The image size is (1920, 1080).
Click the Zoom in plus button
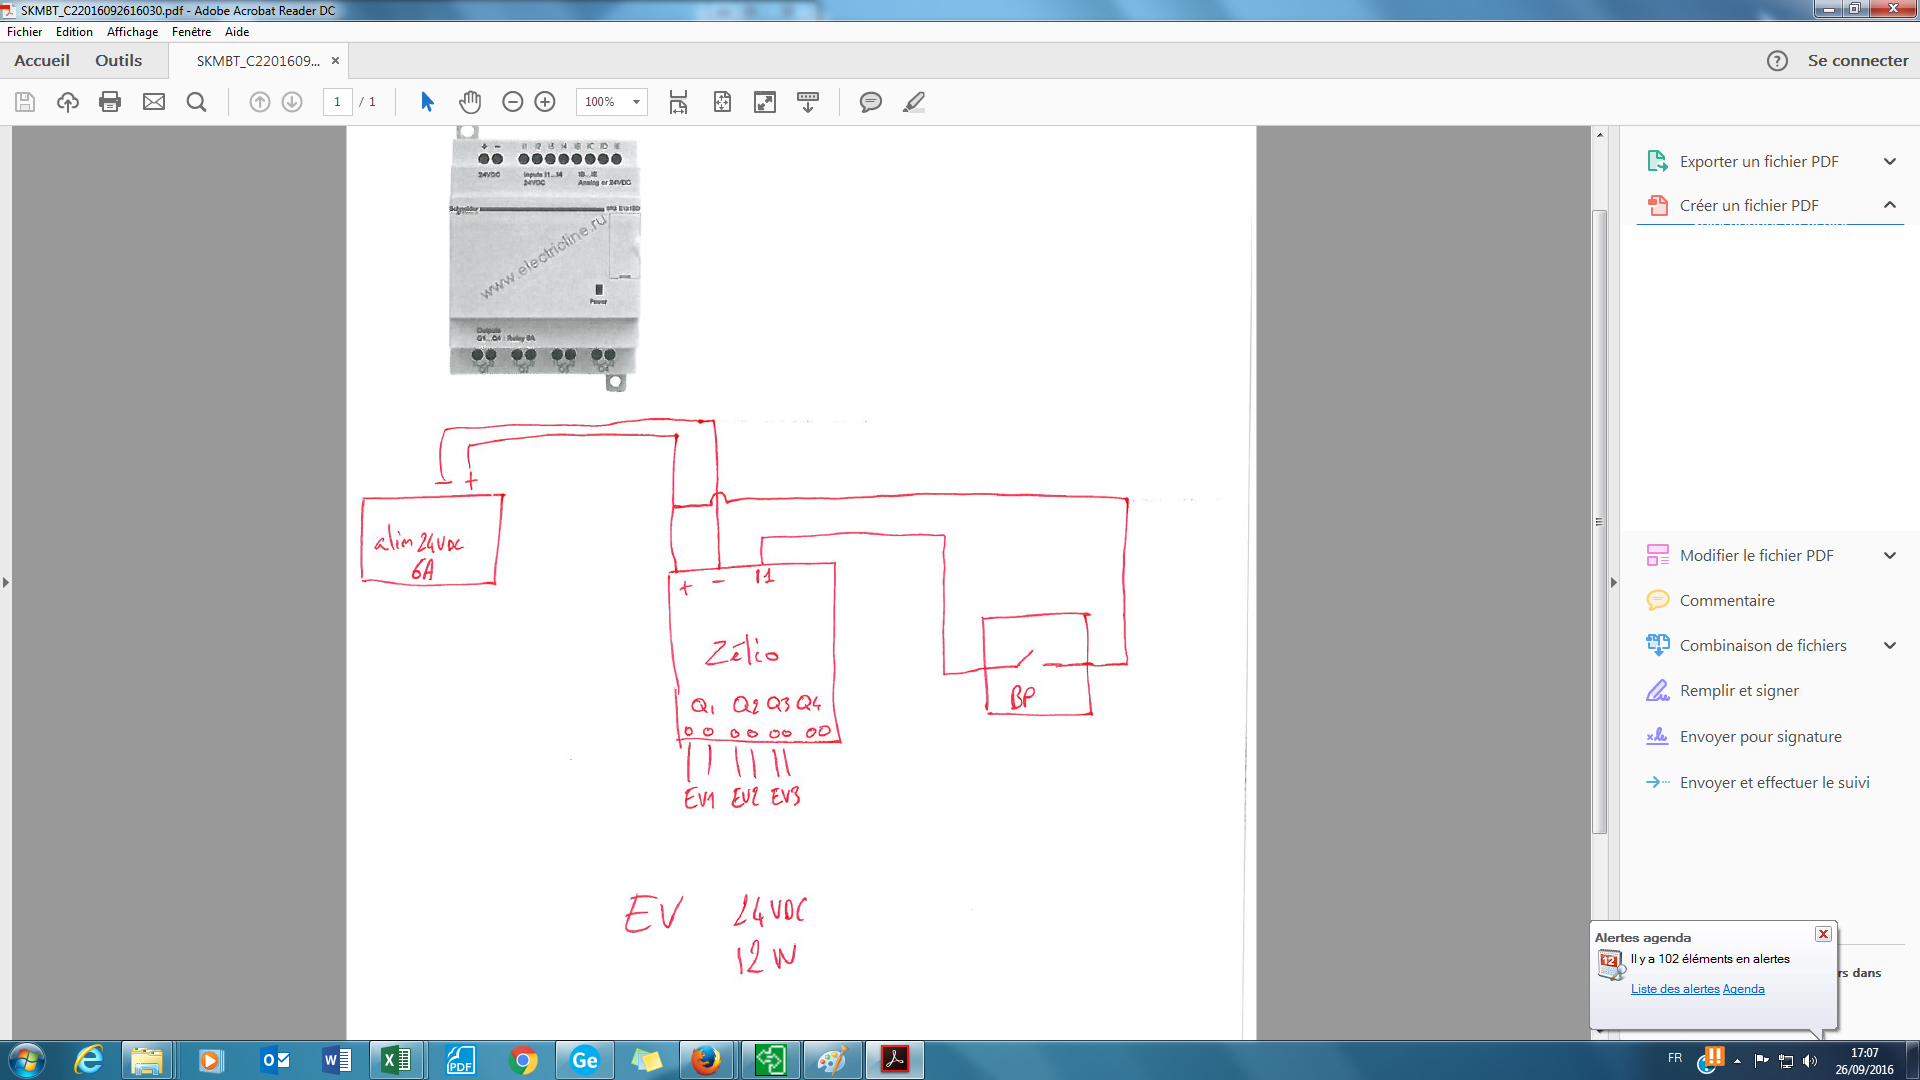pos(545,102)
